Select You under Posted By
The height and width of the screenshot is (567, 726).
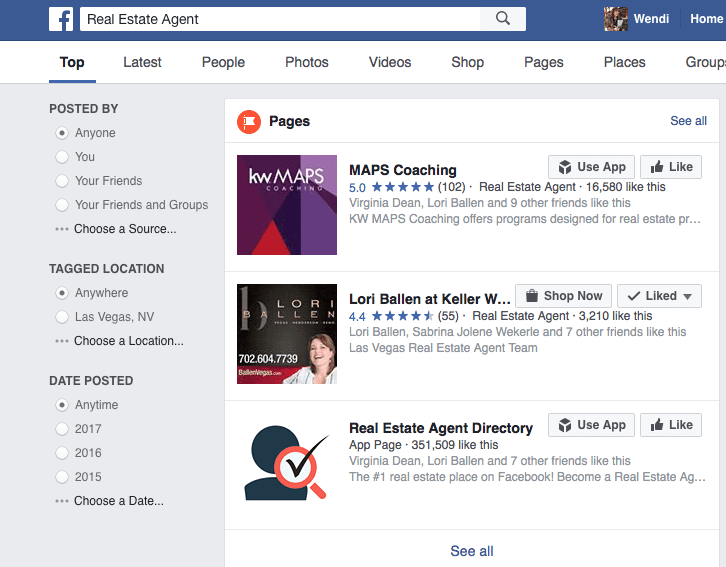click(x=62, y=157)
